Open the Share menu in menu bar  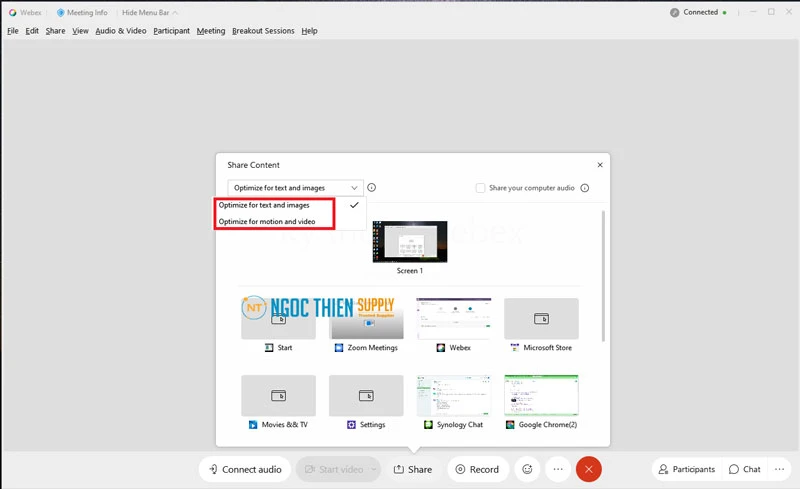pos(55,31)
